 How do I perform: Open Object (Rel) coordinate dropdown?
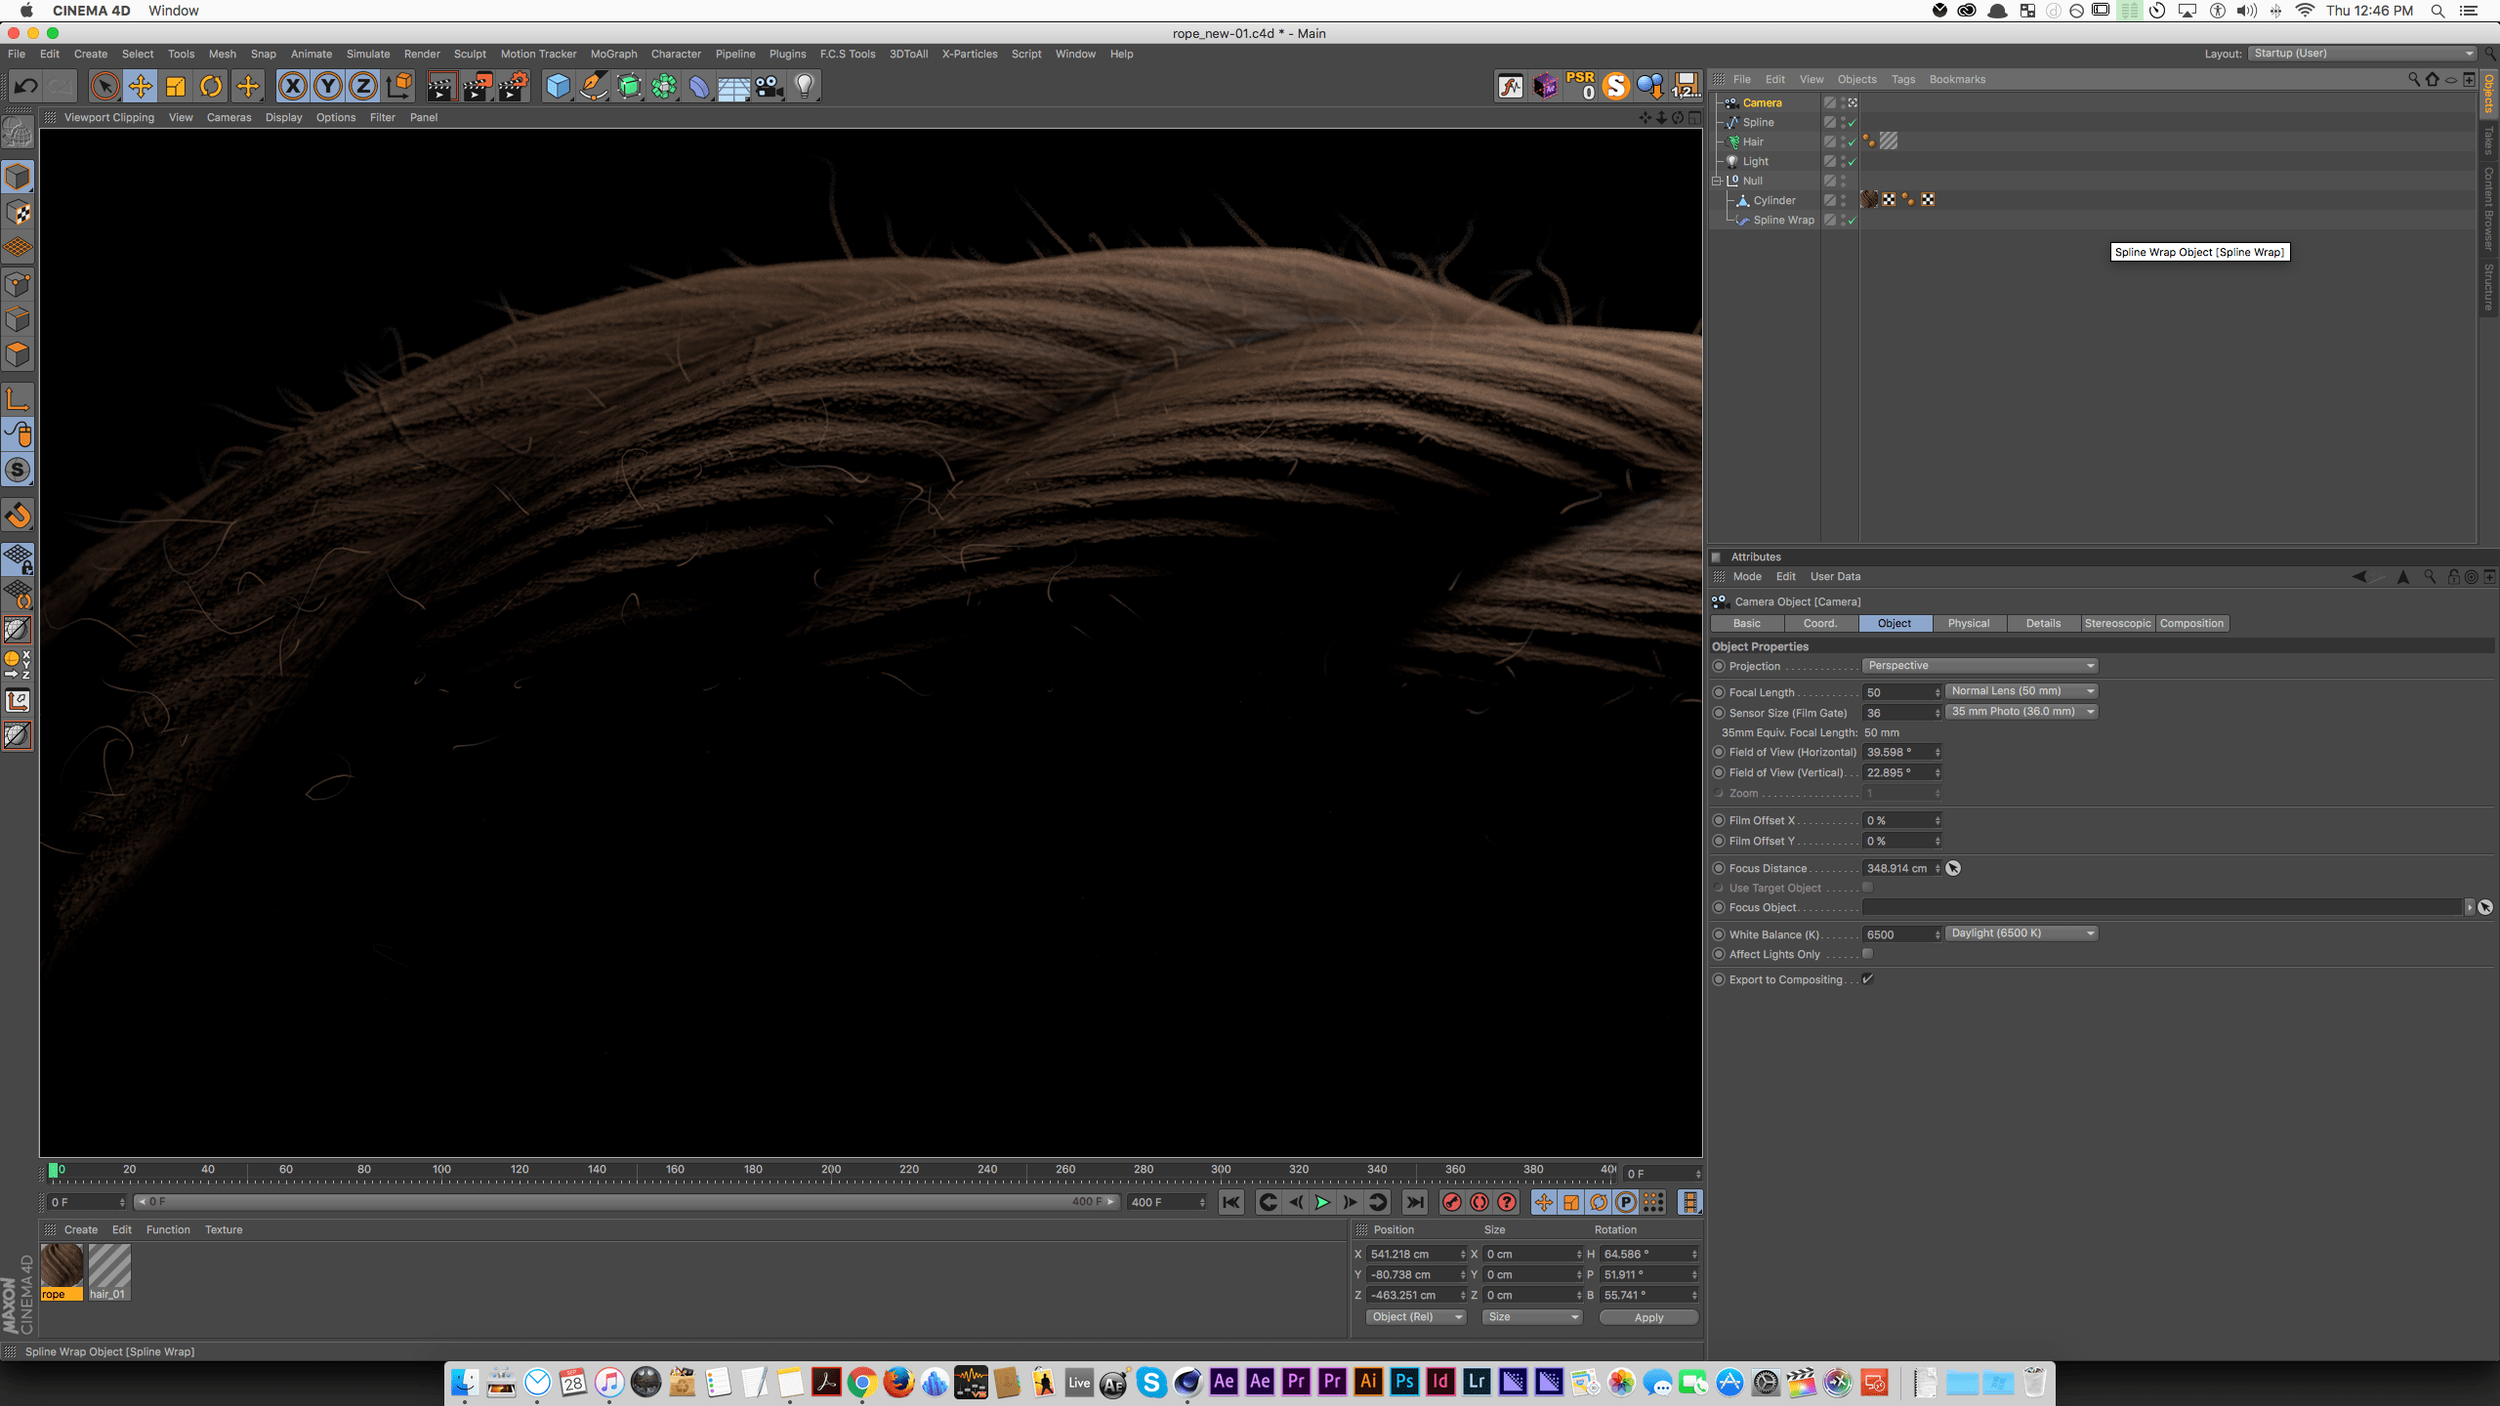pyautogui.click(x=1416, y=1318)
